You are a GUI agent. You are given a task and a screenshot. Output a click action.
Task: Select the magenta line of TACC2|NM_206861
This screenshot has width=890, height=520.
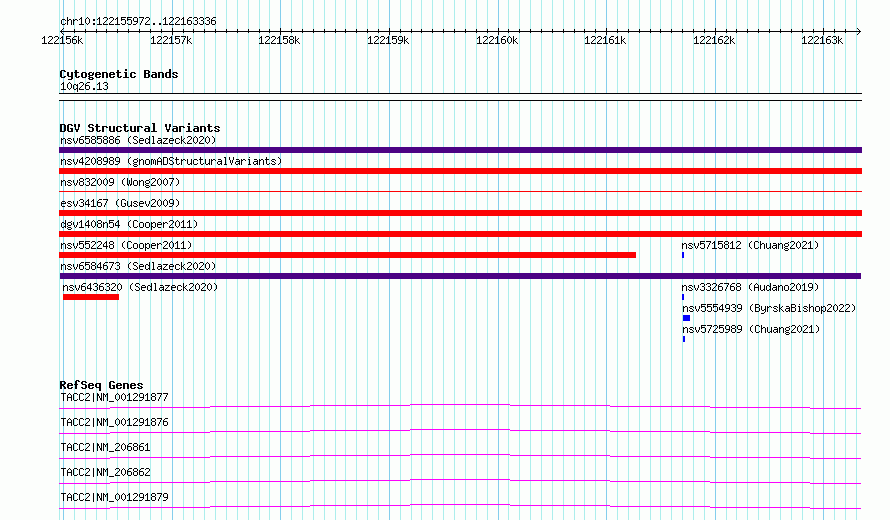coord(460,456)
